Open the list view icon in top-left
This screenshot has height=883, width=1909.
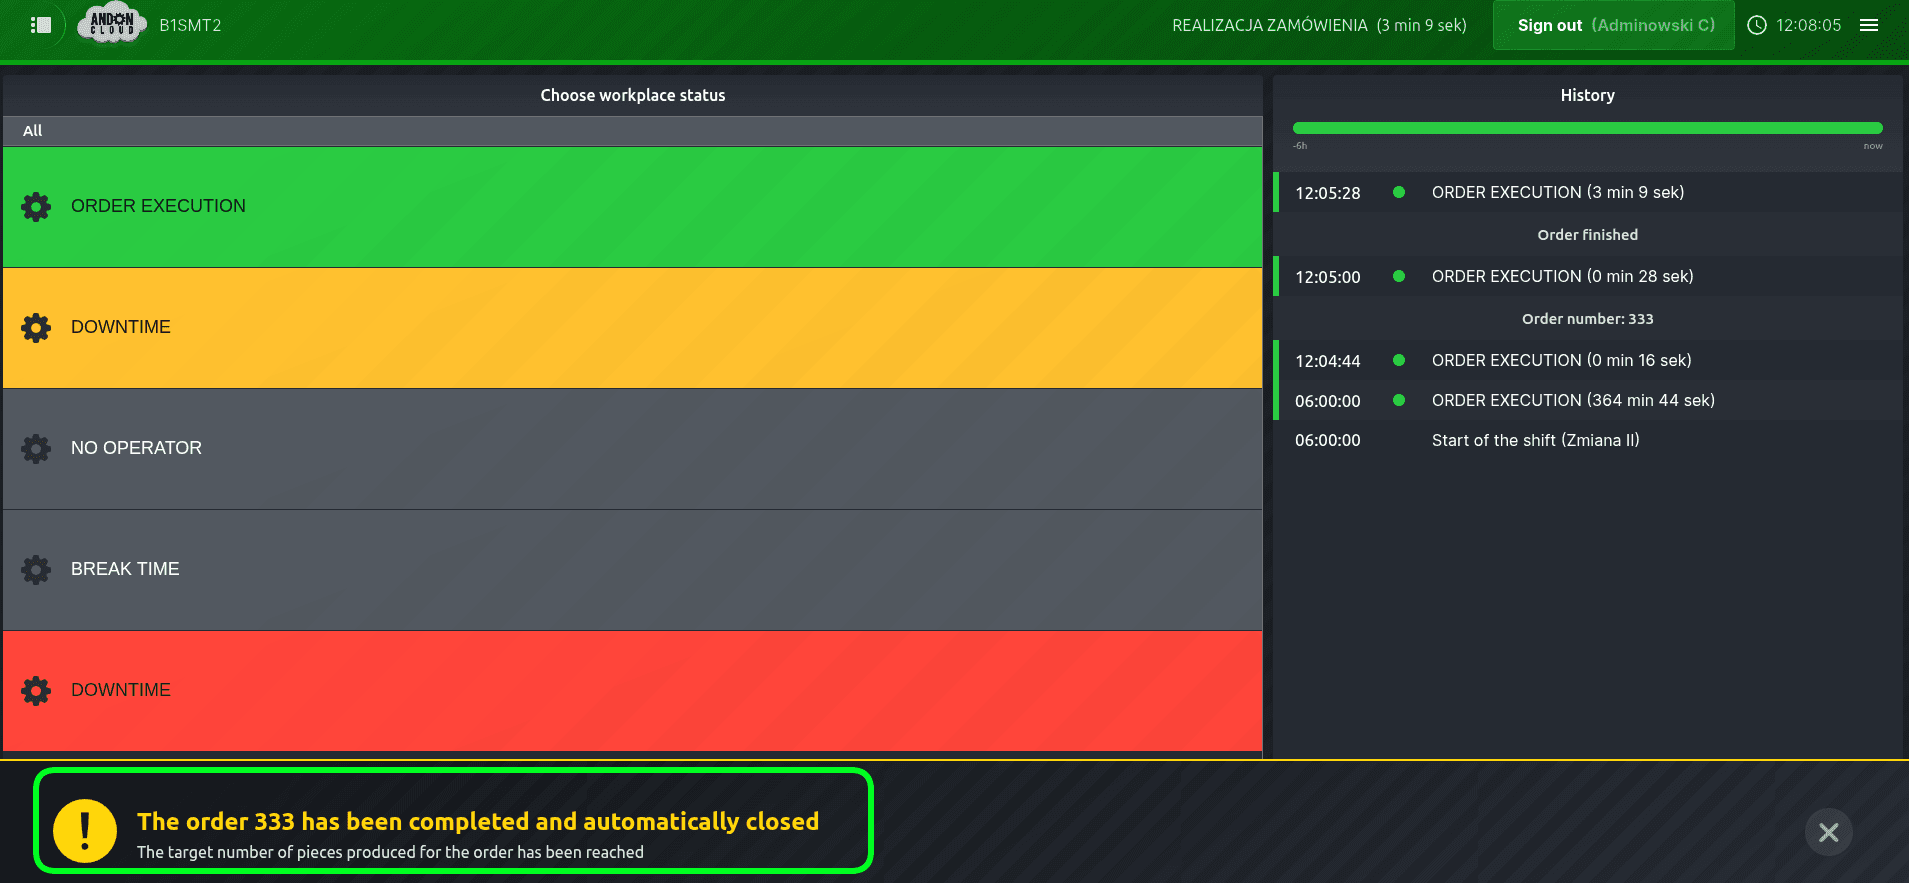click(41, 25)
